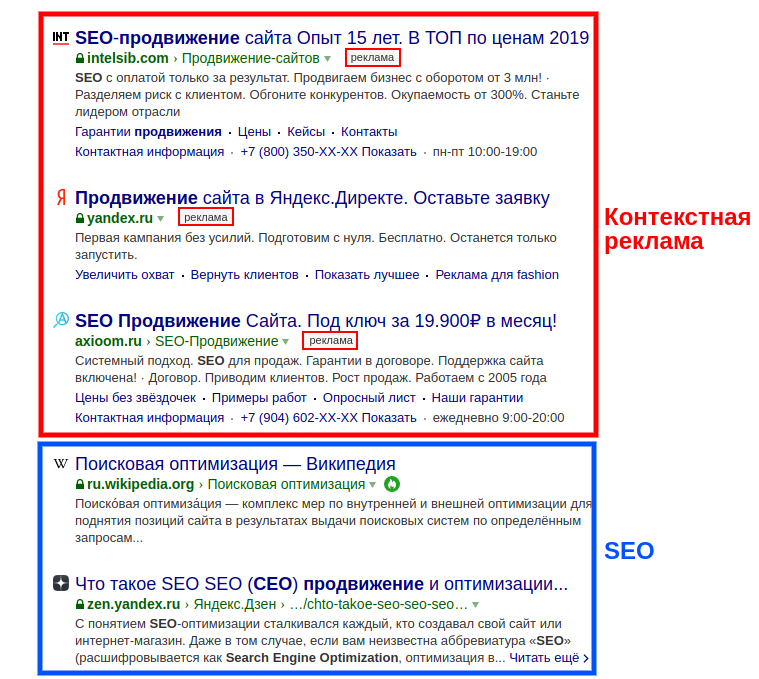Open Продвижение сайта в Яндекс.Директе title
Screen dimensions: 759x679
312,198
